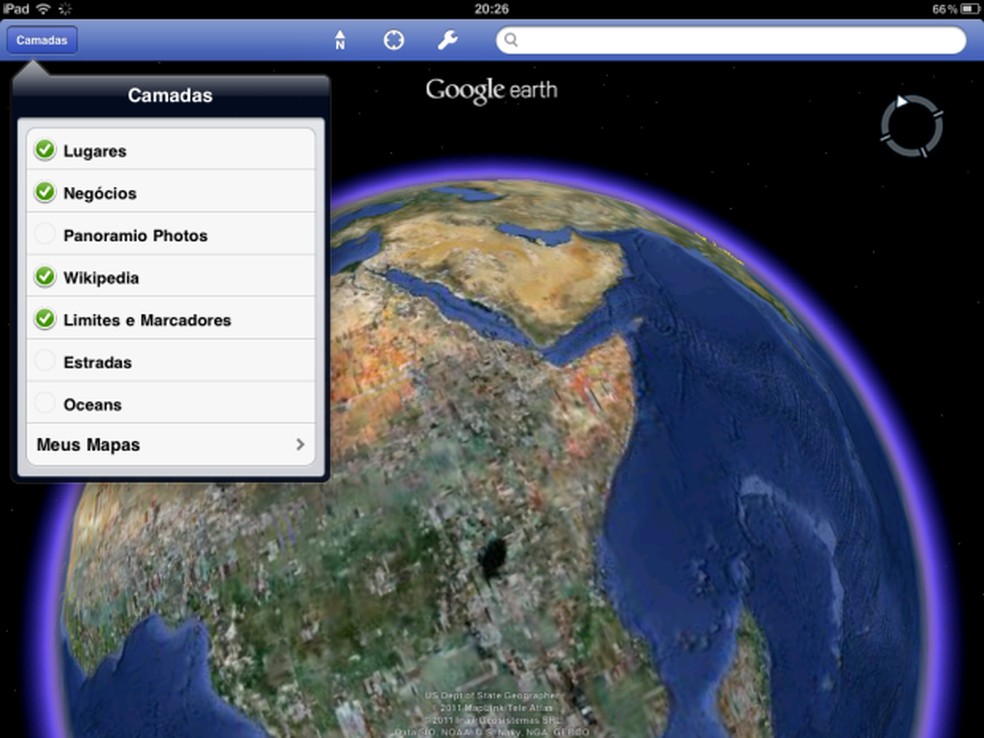
Task: Focus the search input field
Action: tap(731, 40)
